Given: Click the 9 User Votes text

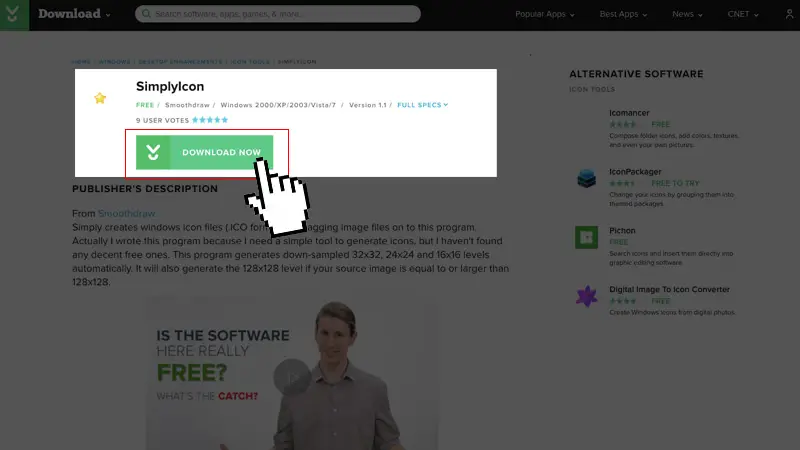Looking at the screenshot, I should 162,120.
